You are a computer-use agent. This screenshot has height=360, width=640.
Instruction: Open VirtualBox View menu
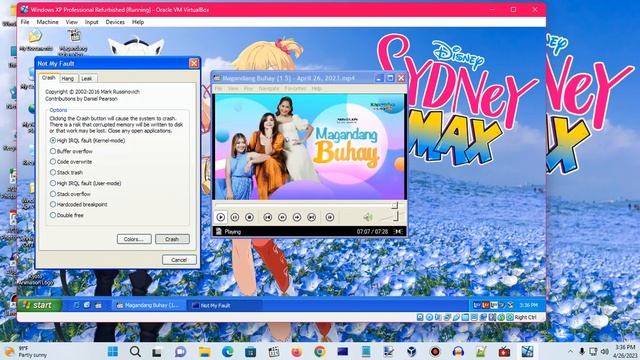tap(71, 22)
